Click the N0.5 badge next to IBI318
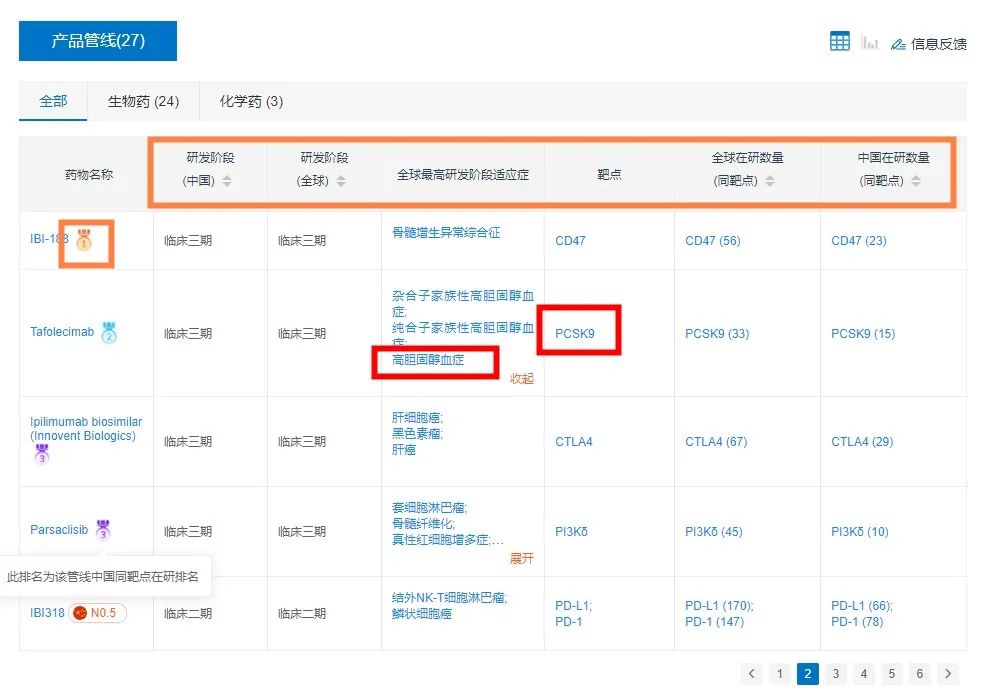This screenshot has height=692, width=984. pyautogui.click(x=97, y=613)
